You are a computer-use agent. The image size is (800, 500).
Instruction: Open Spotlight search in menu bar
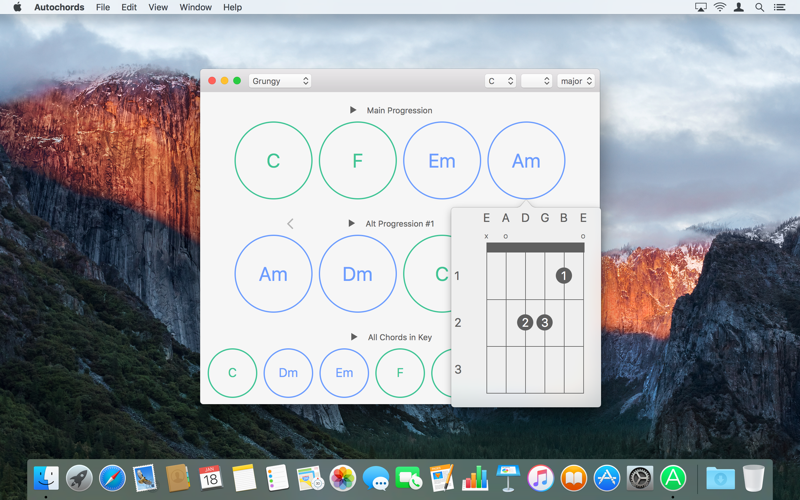759,7
